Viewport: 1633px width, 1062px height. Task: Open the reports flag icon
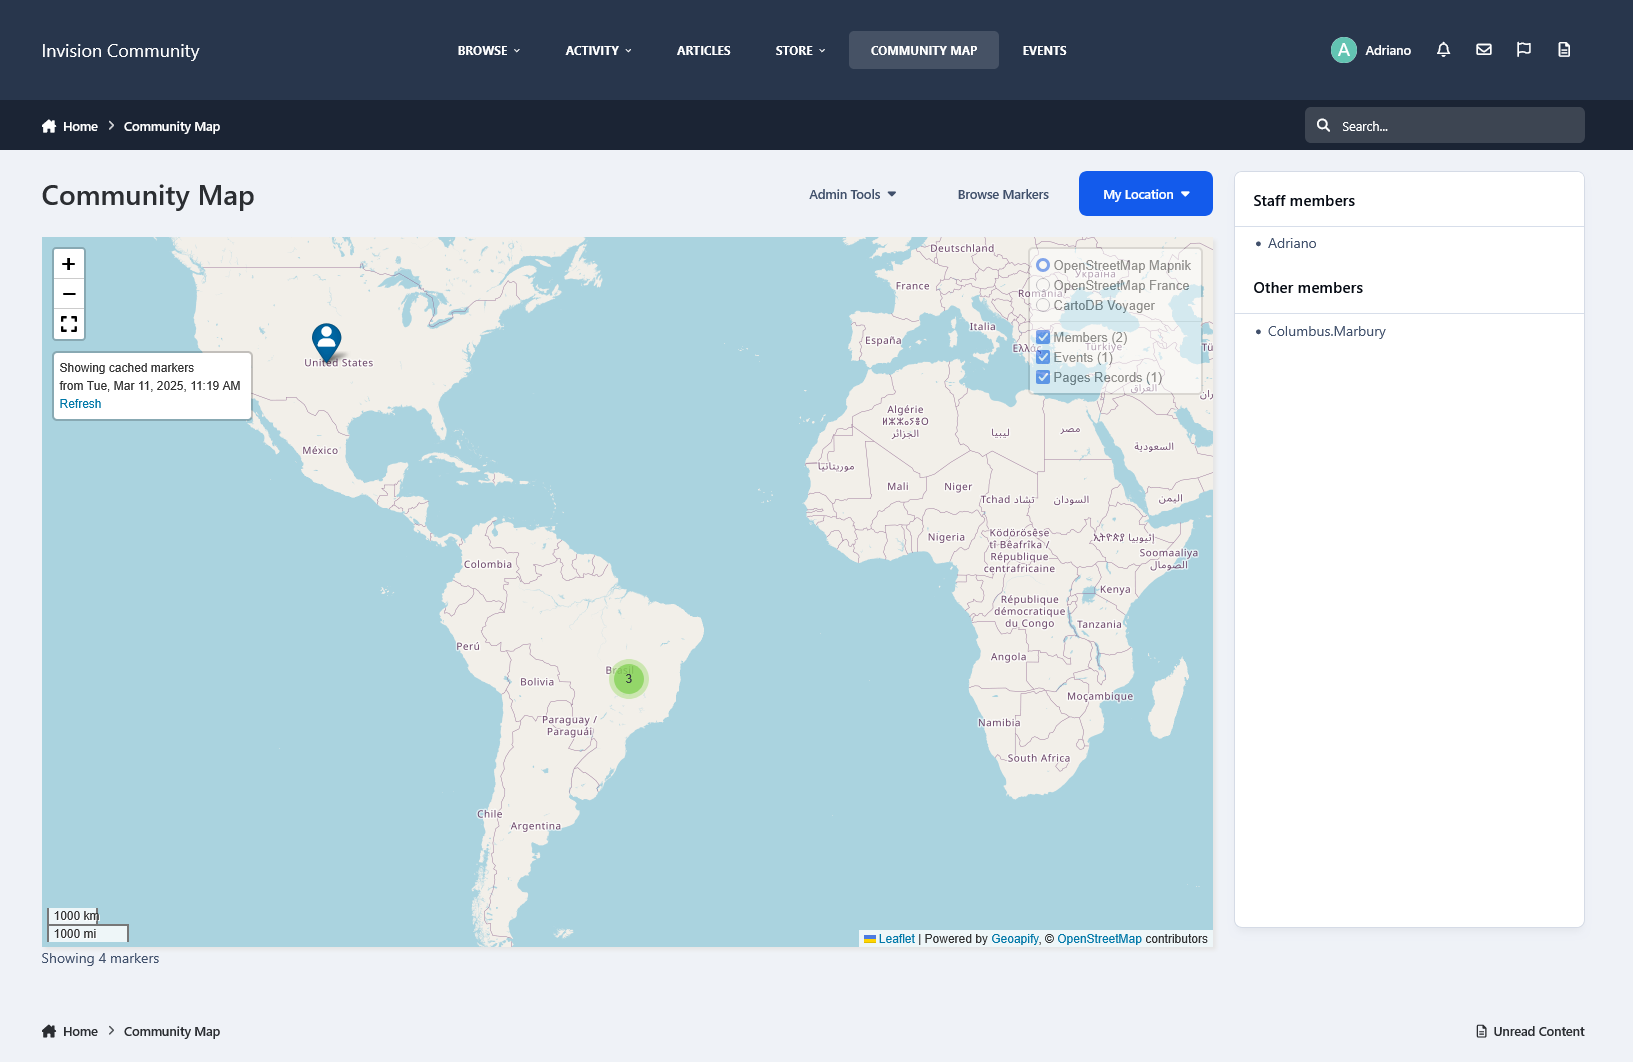[1524, 50]
